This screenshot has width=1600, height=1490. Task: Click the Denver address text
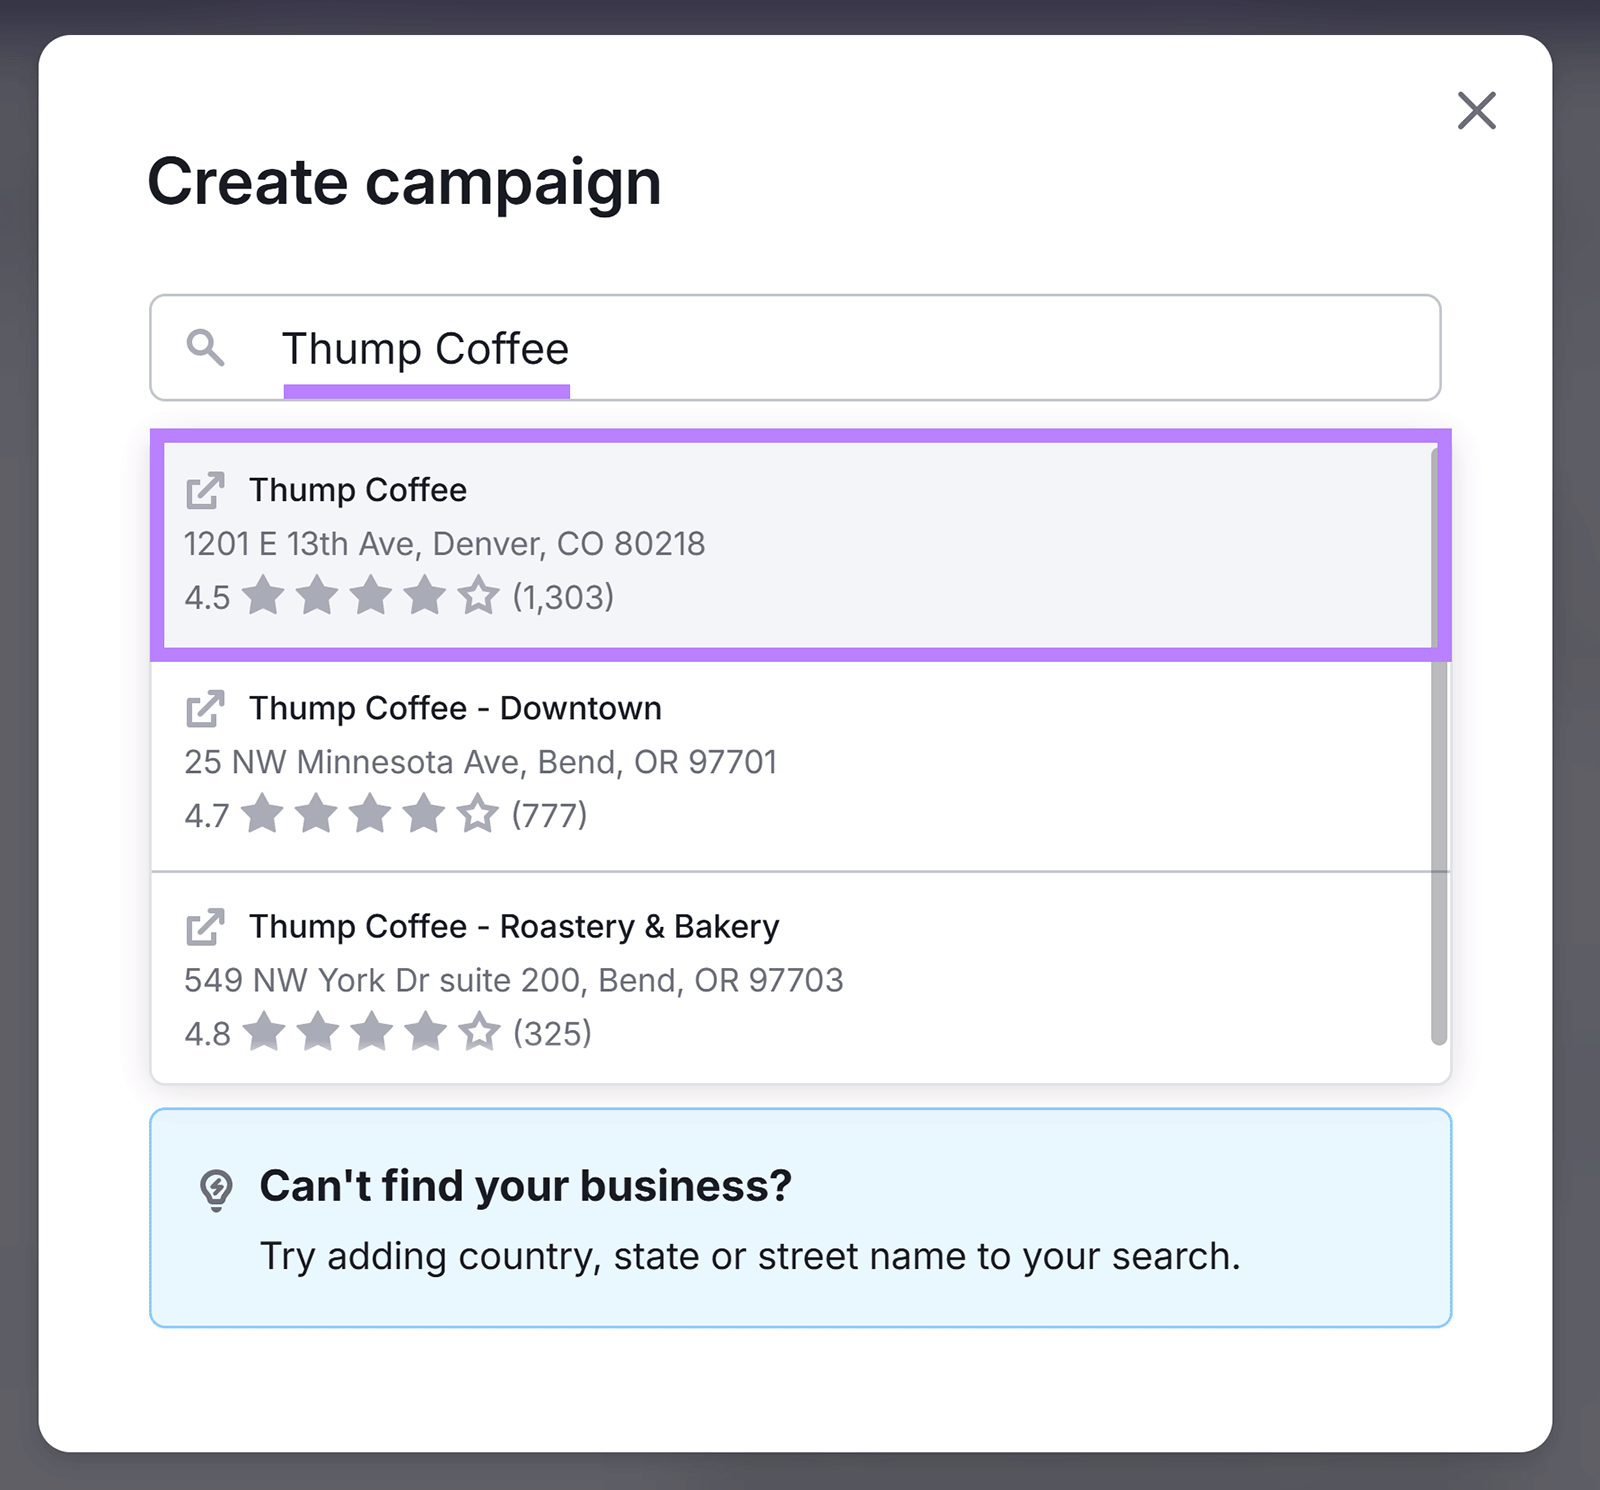(x=445, y=543)
